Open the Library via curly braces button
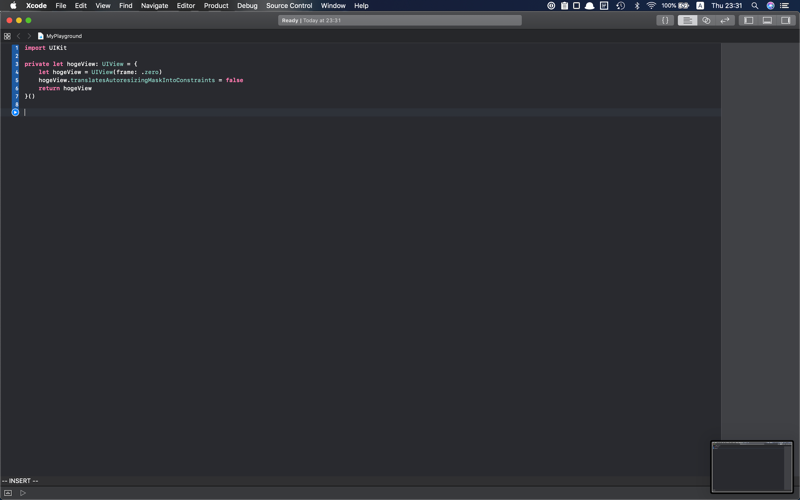 coord(665,20)
